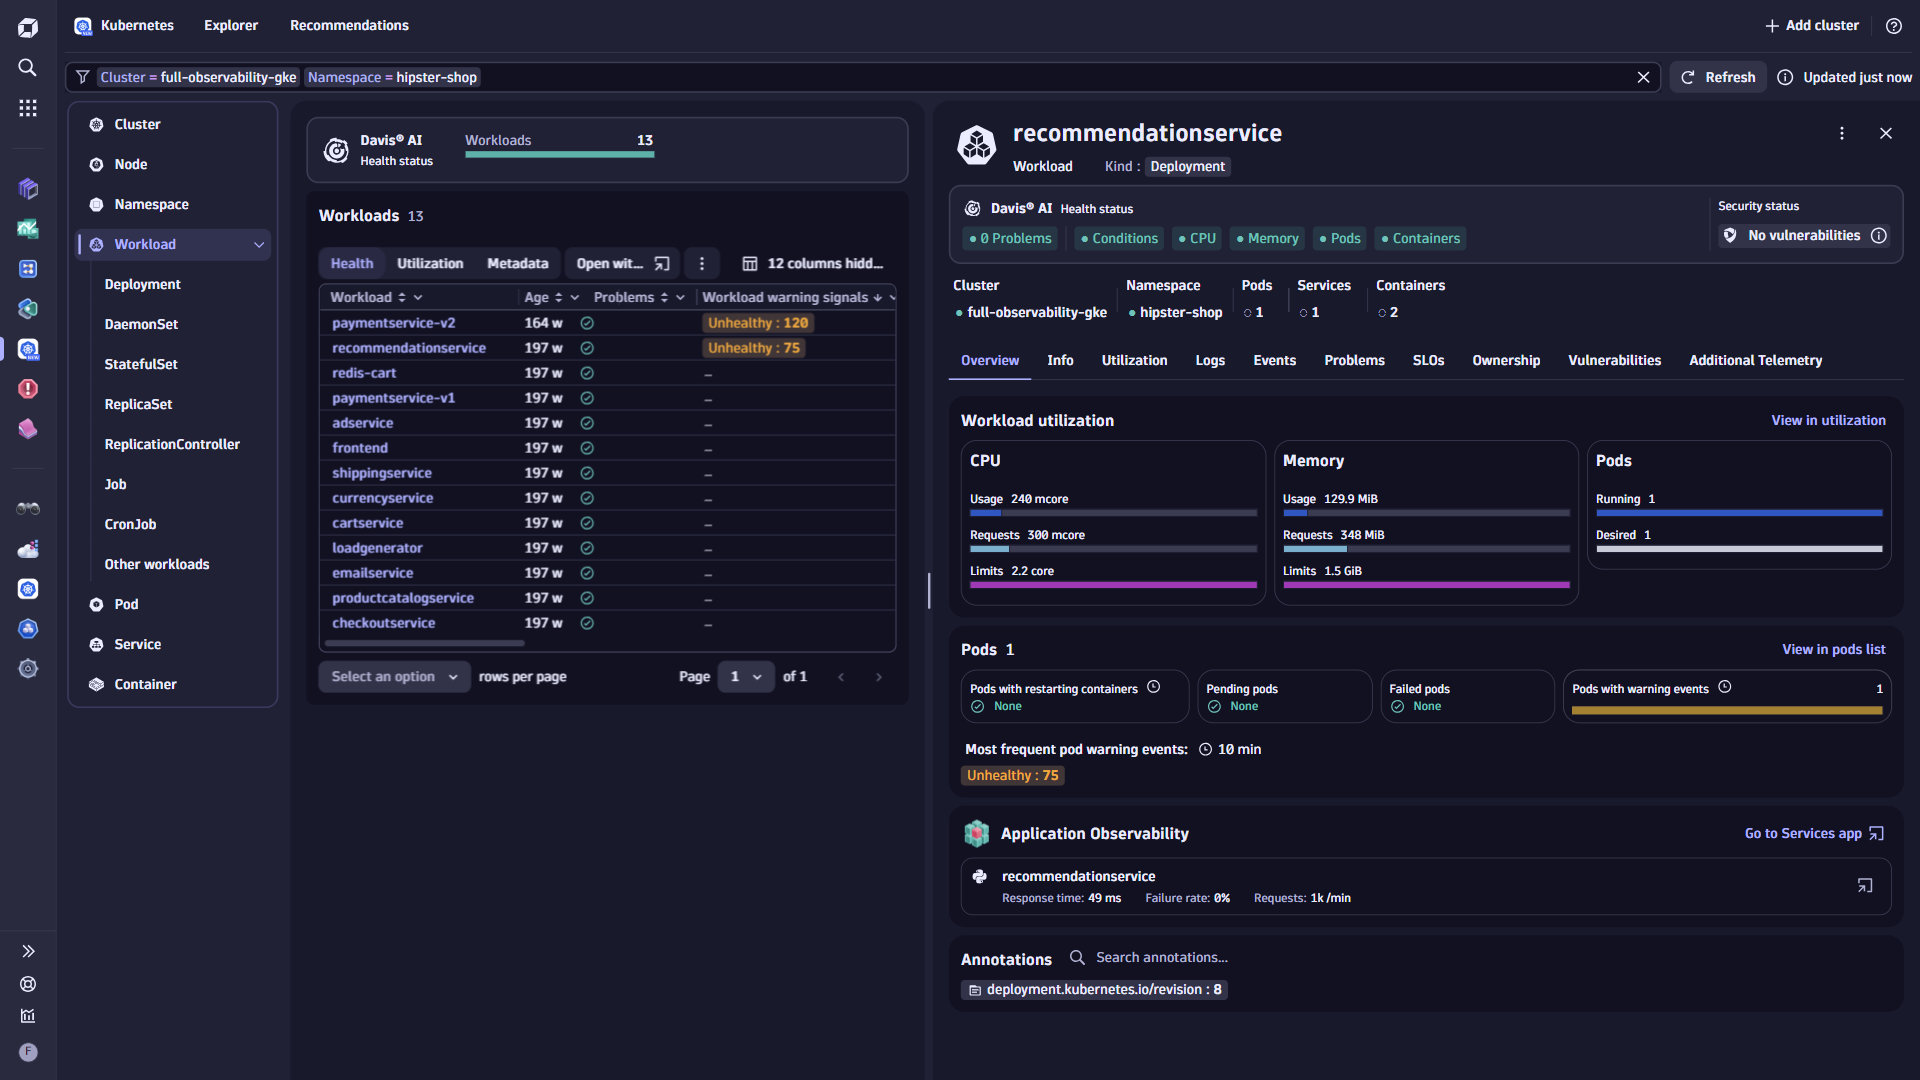Open Workload column header menu chevron
The image size is (1920, 1080).
coord(418,297)
